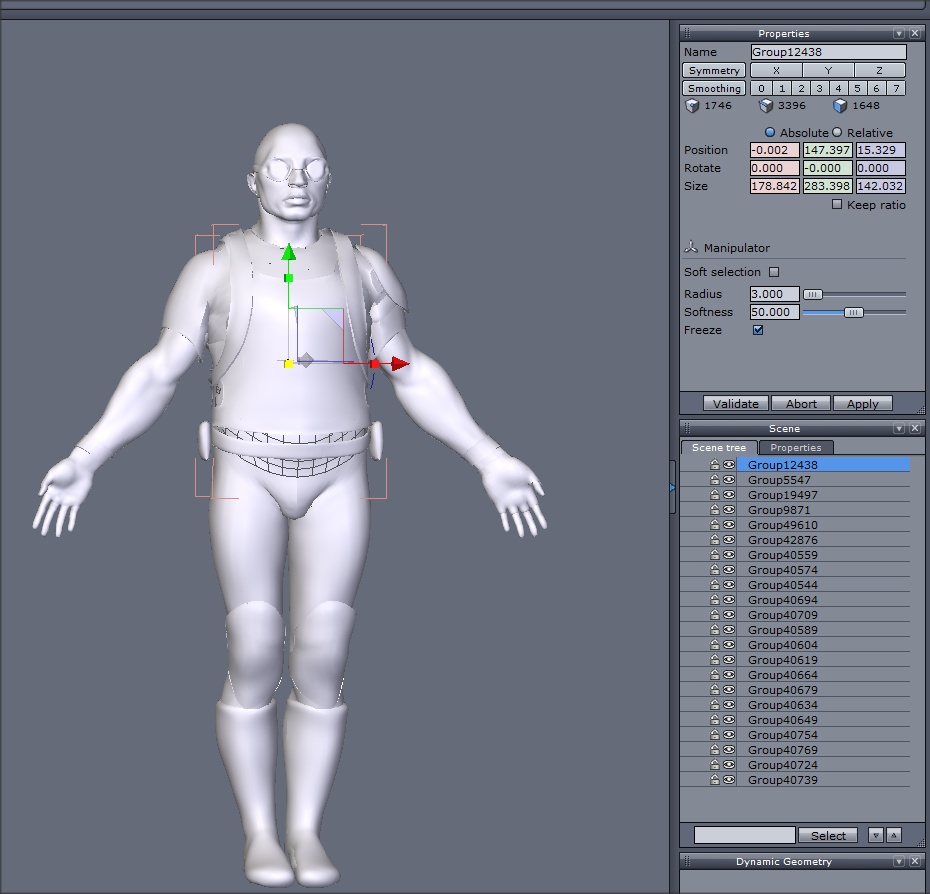Click the face count cube icon
930x894 pixels.
point(840,106)
